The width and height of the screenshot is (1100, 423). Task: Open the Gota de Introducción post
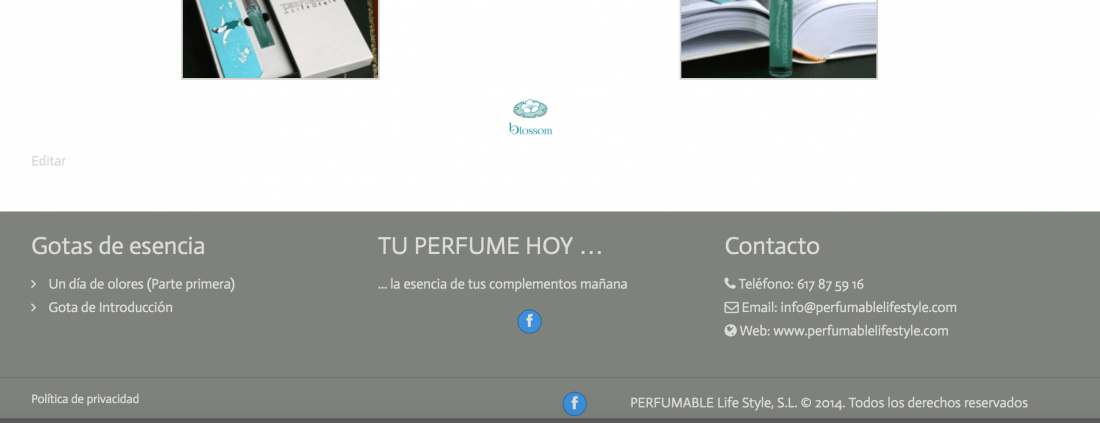[x=110, y=307]
